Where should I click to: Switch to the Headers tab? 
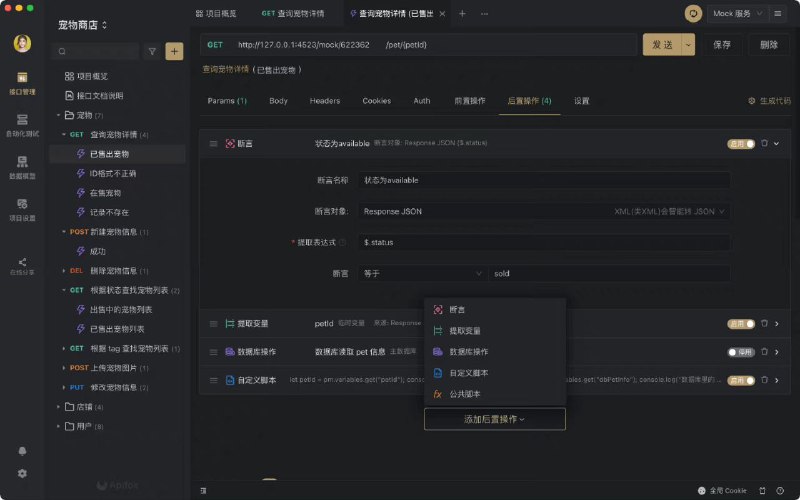tap(325, 101)
